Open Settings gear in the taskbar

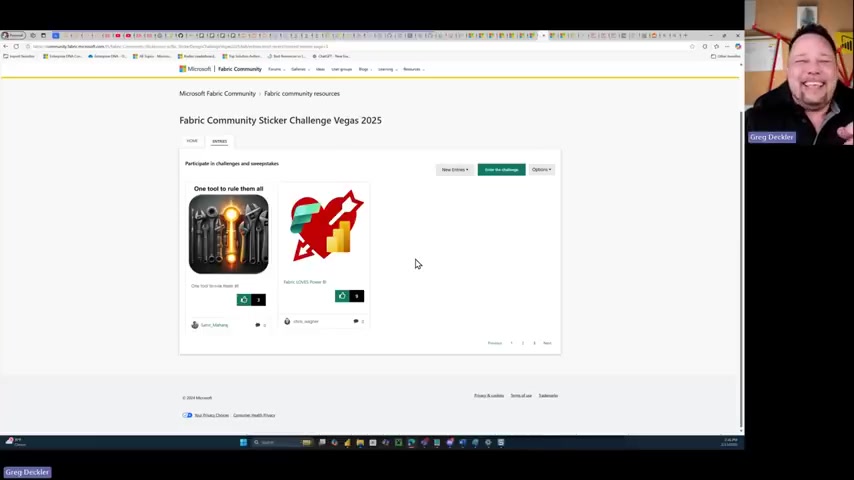point(488,442)
